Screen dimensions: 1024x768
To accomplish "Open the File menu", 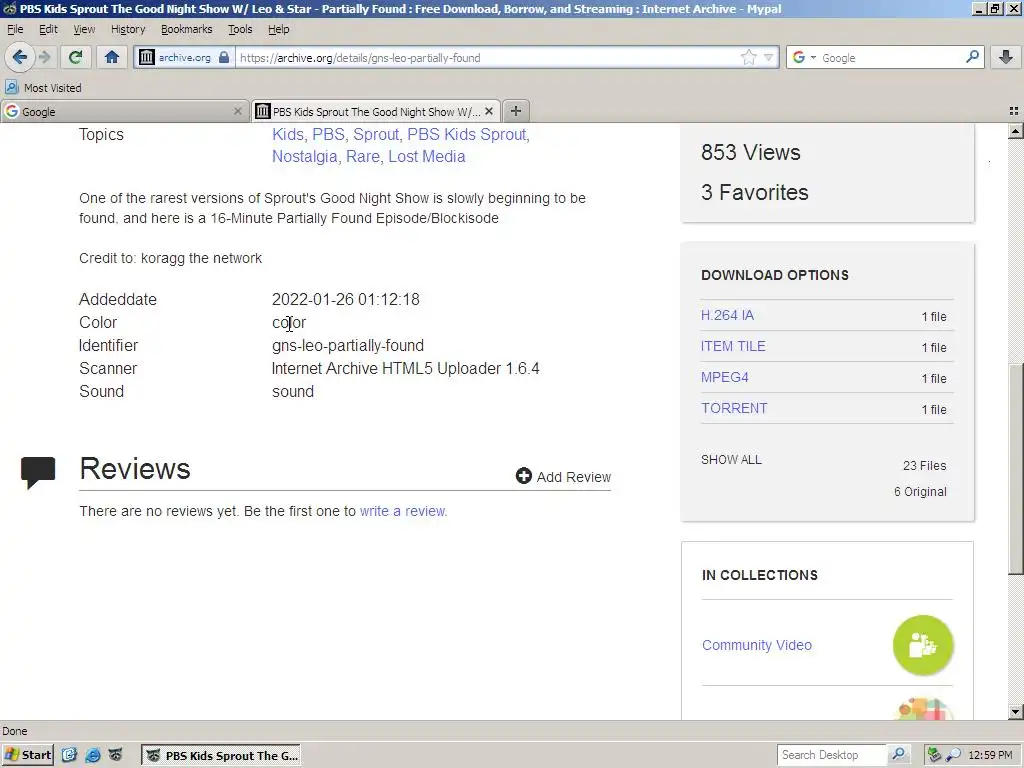I will pos(15,29).
